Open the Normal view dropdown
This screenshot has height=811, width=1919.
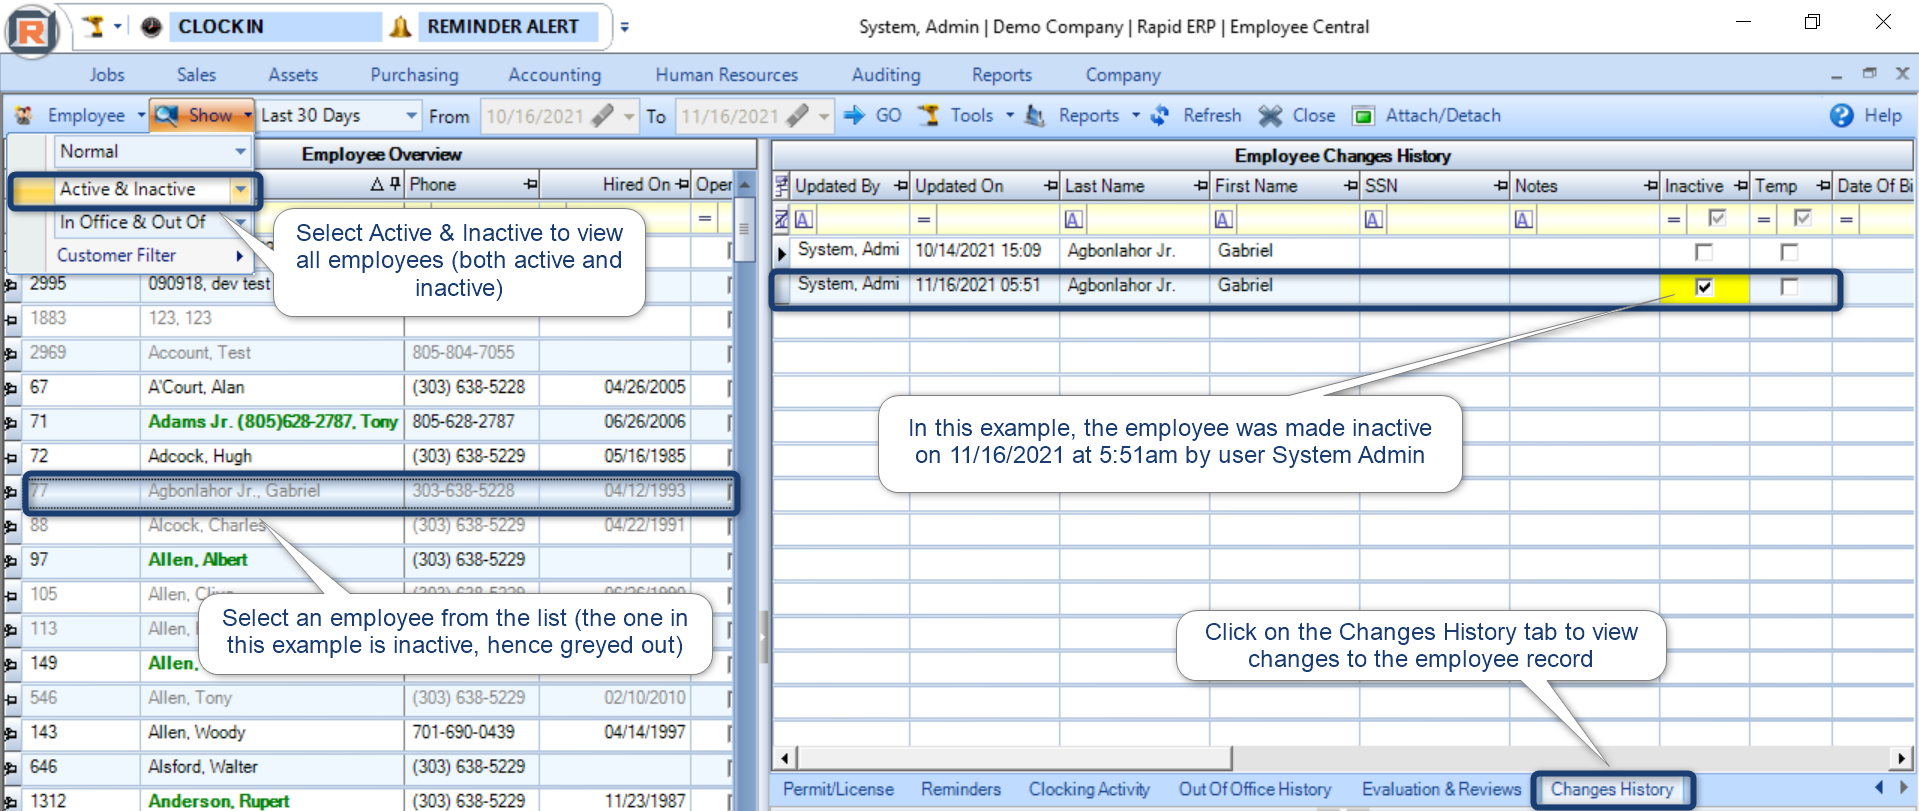(240, 152)
